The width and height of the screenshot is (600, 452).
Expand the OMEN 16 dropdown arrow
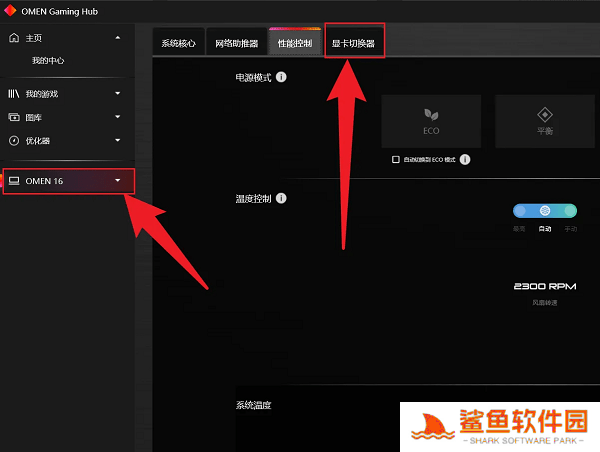click(x=118, y=180)
